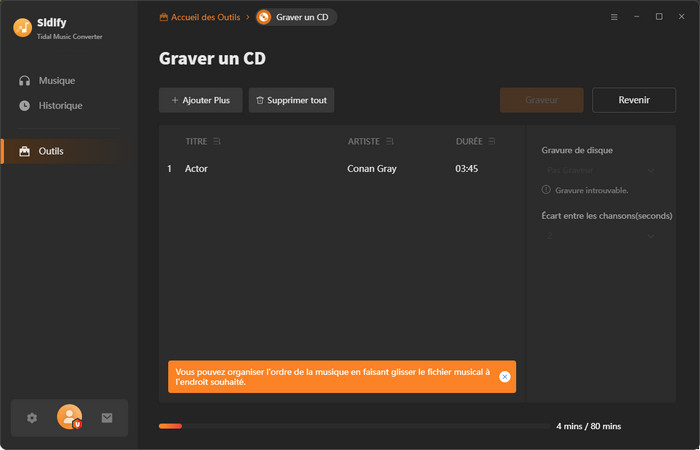The height and width of the screenshot is (450, 700).
Task: Open Historique in the sidebar
Action: click(60, 105)
